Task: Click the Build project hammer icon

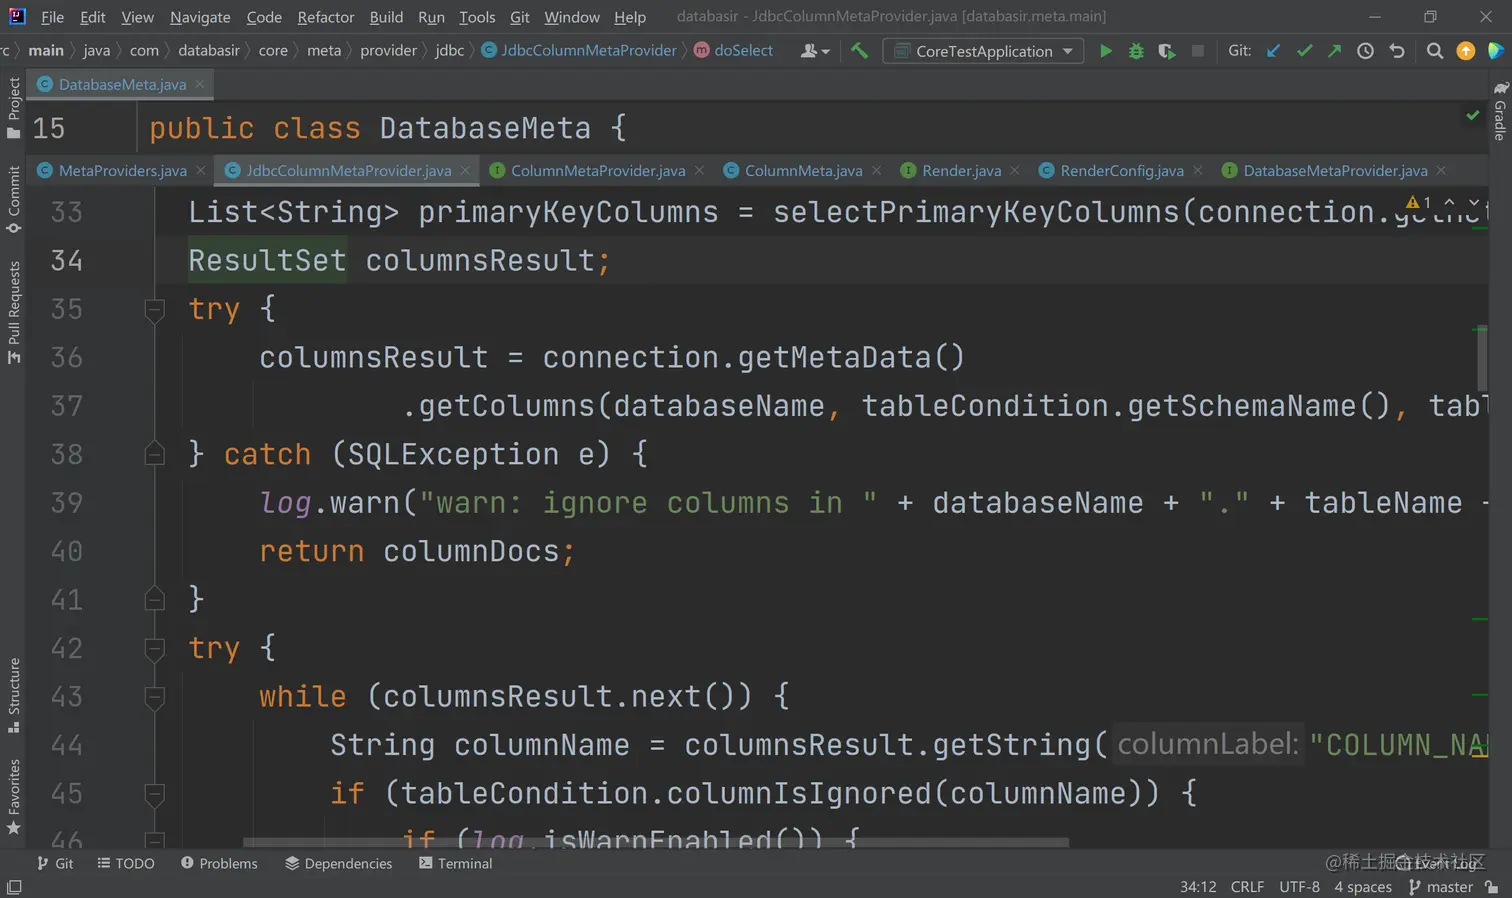Action: (x=859, y=50)
